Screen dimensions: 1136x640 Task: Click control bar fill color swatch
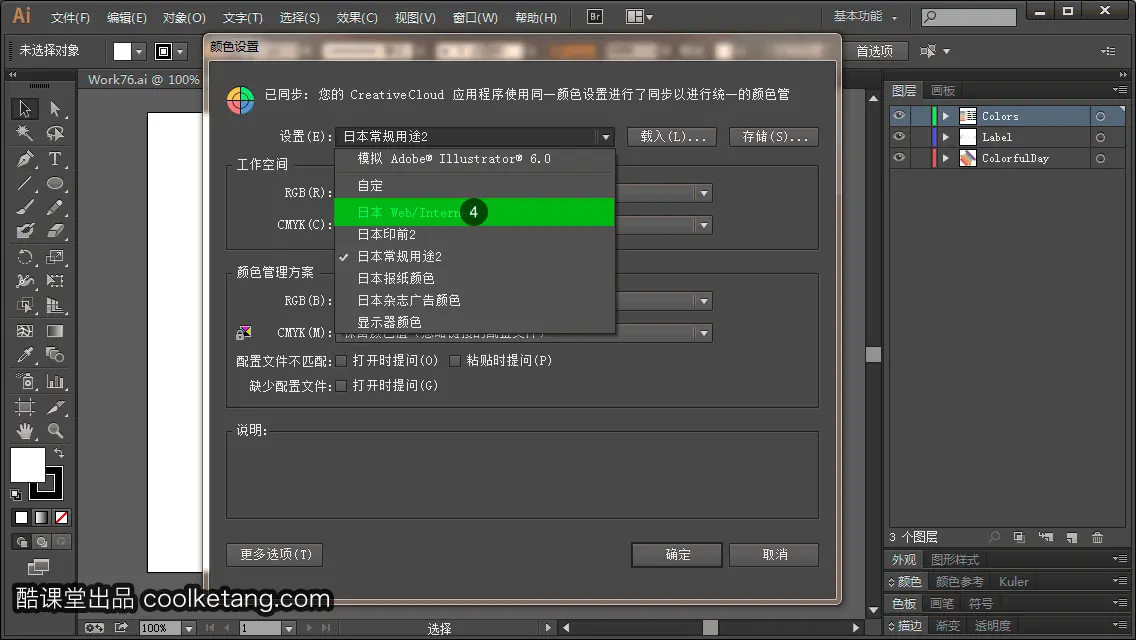pos(122,51)
